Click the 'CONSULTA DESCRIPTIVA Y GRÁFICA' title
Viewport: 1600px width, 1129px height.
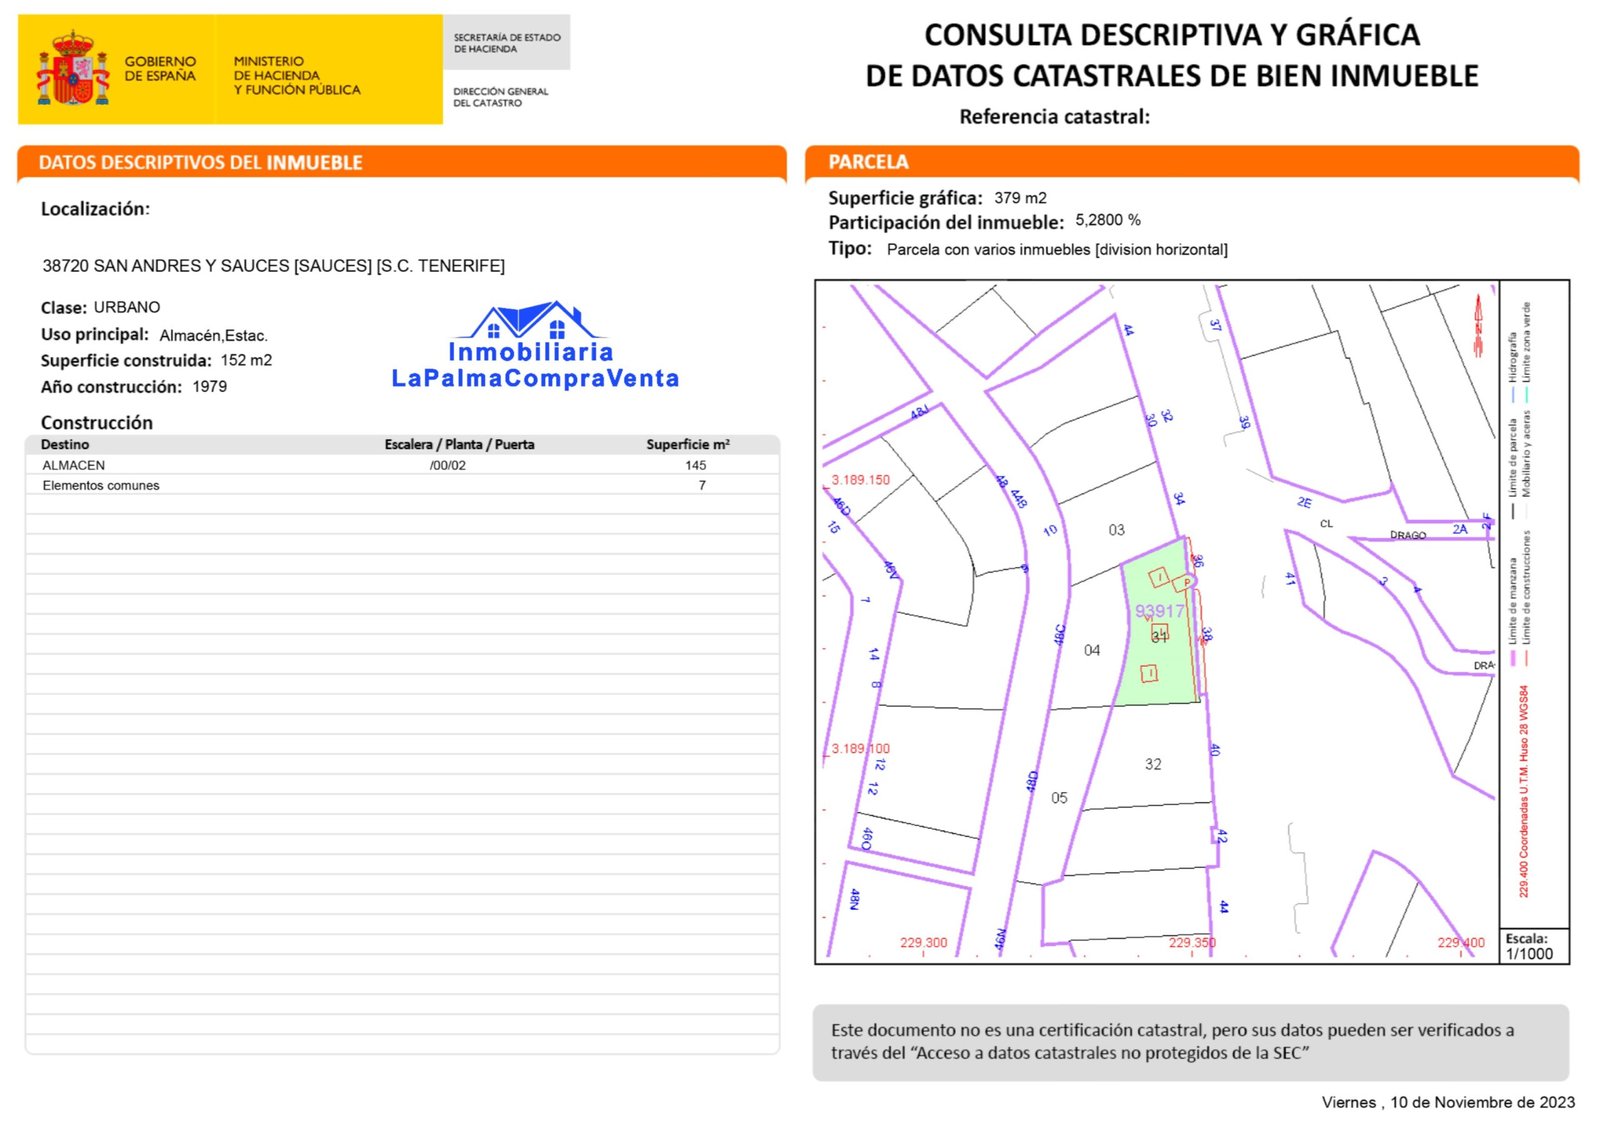pyautogui.click(x=1172, y=35)
